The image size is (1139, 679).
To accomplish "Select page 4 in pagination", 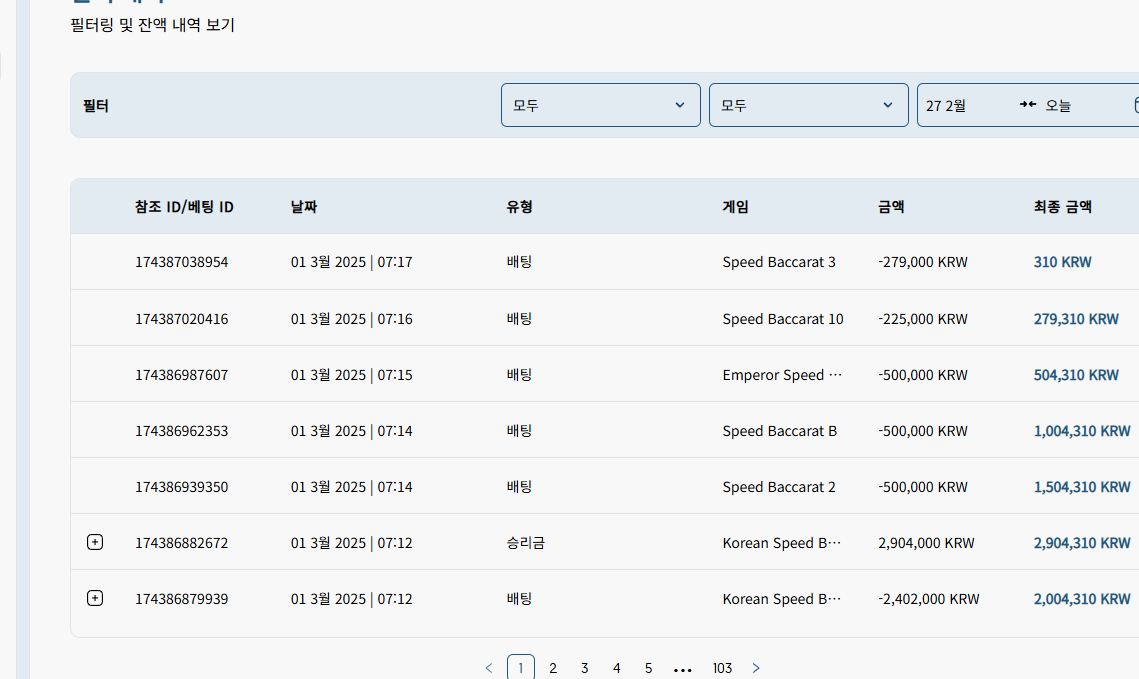I will click(x=617, y=668).
